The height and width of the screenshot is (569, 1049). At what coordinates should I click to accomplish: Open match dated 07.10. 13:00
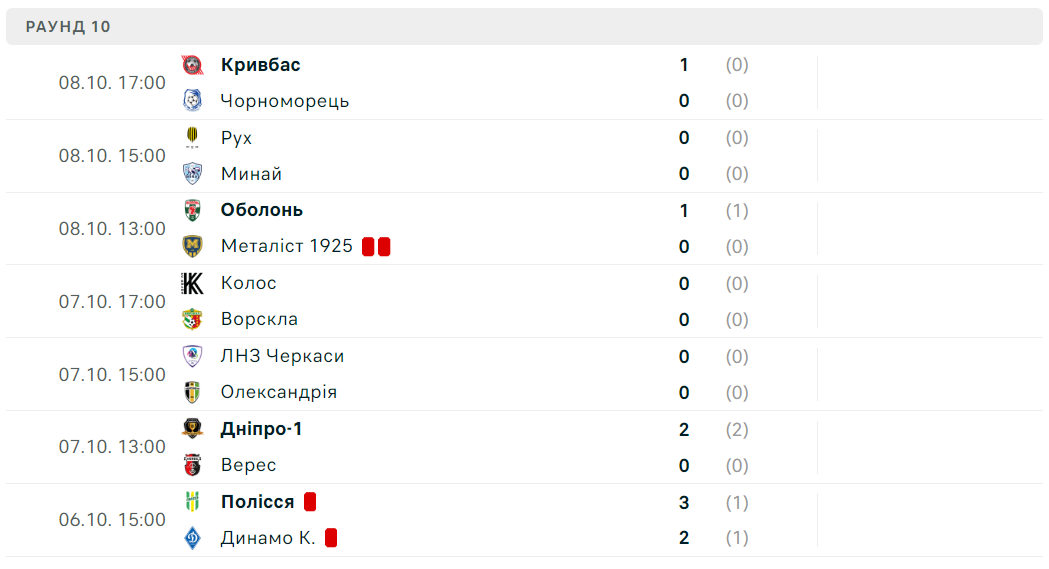[112, 447]
